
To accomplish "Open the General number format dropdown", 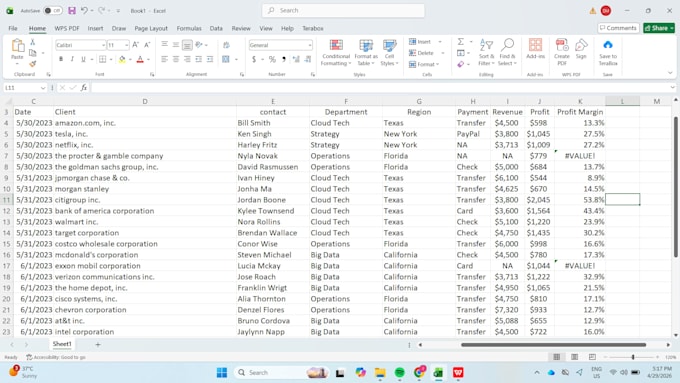I will click(x=310, y=45).
